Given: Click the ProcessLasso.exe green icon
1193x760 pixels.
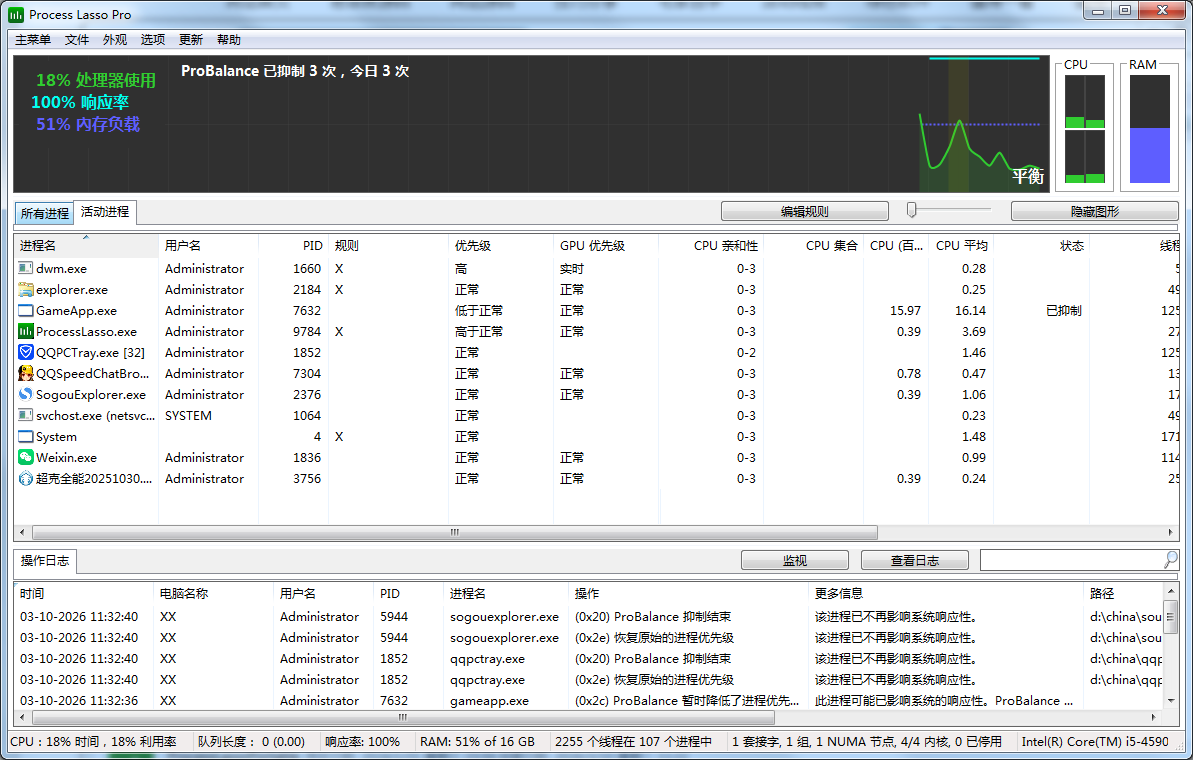Looking at the screenshot, I should 26,332.
